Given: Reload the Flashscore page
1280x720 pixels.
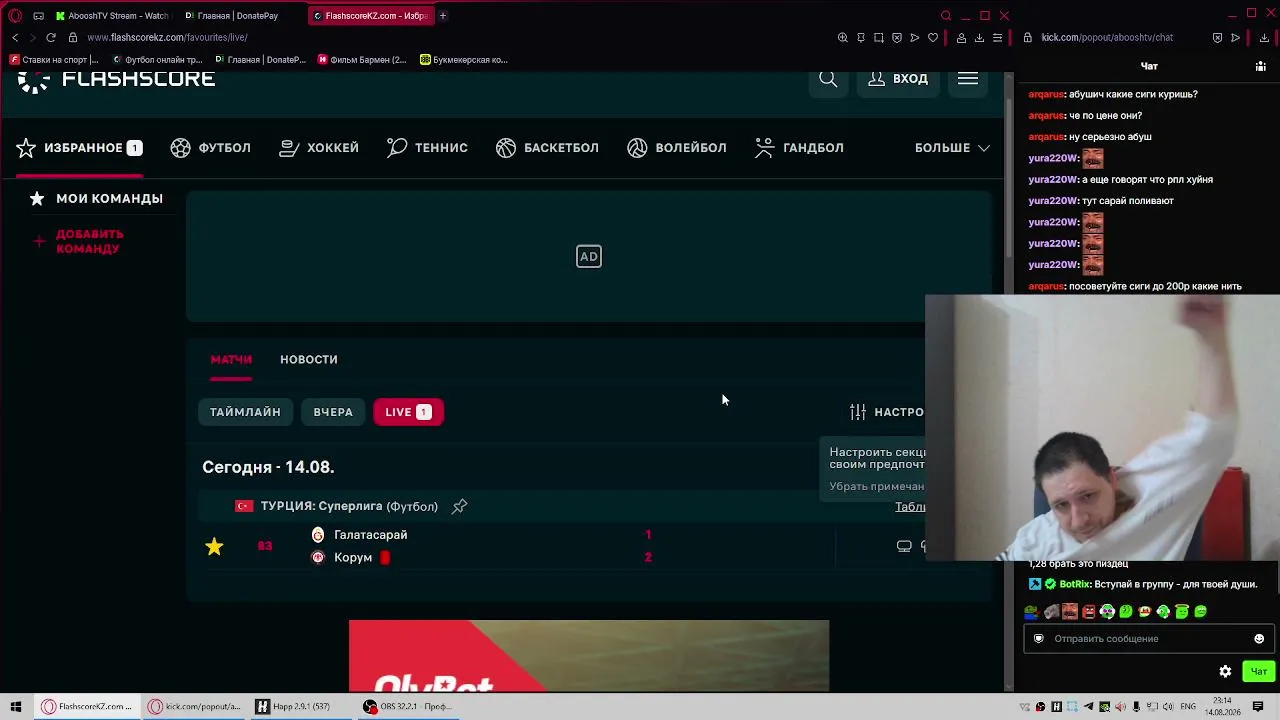Looking at the screenshot, I should [51, 37].
